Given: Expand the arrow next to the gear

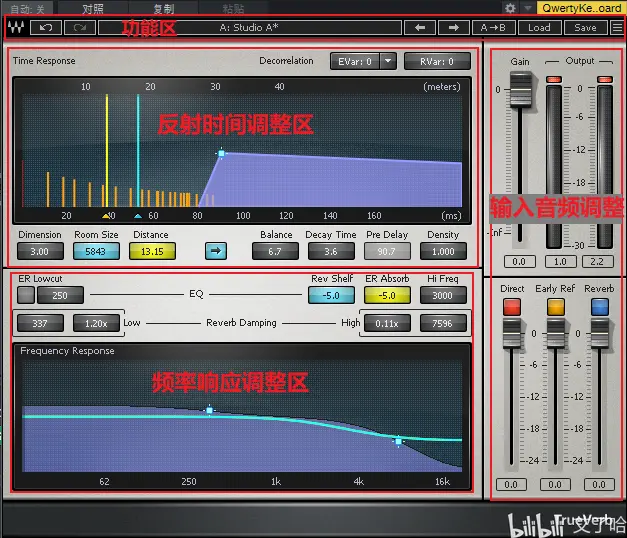Looking at the screenshot, I should coord(527,8).
